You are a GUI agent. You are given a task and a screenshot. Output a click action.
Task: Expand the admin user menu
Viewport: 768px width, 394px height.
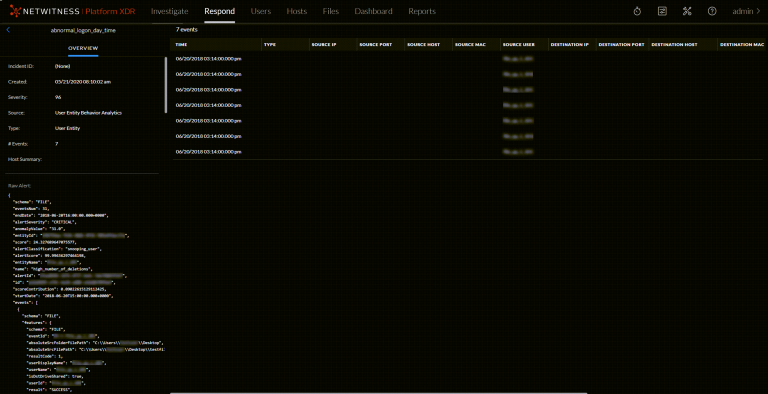click(x=746, y=11)
